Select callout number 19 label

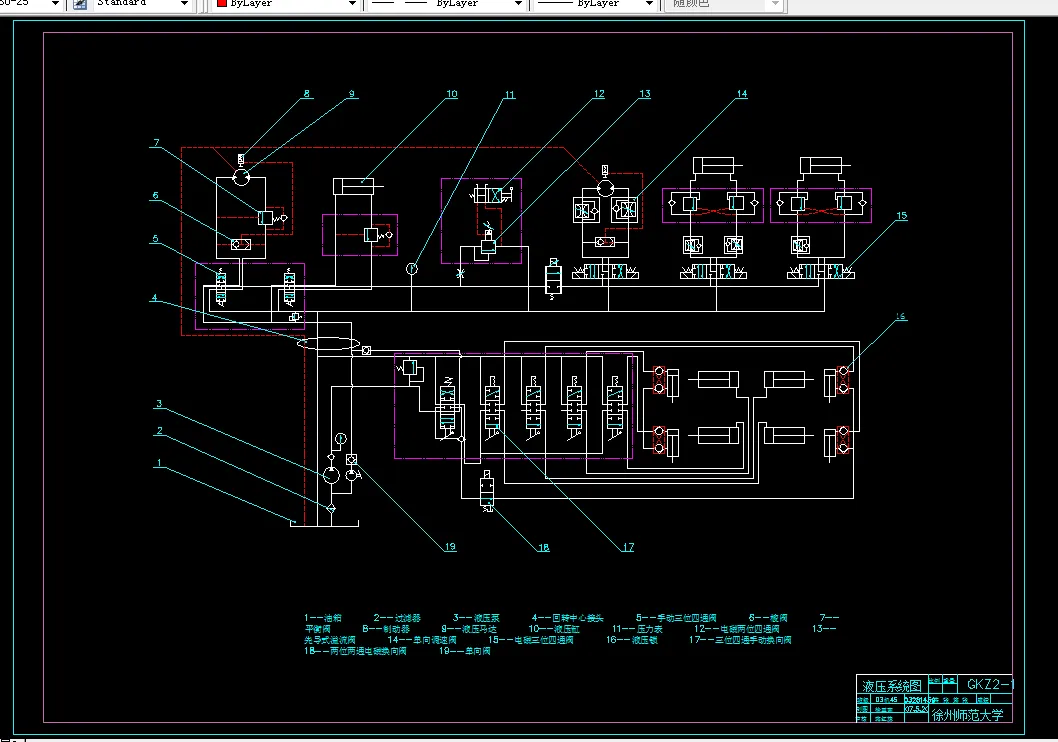pos(450,546)
